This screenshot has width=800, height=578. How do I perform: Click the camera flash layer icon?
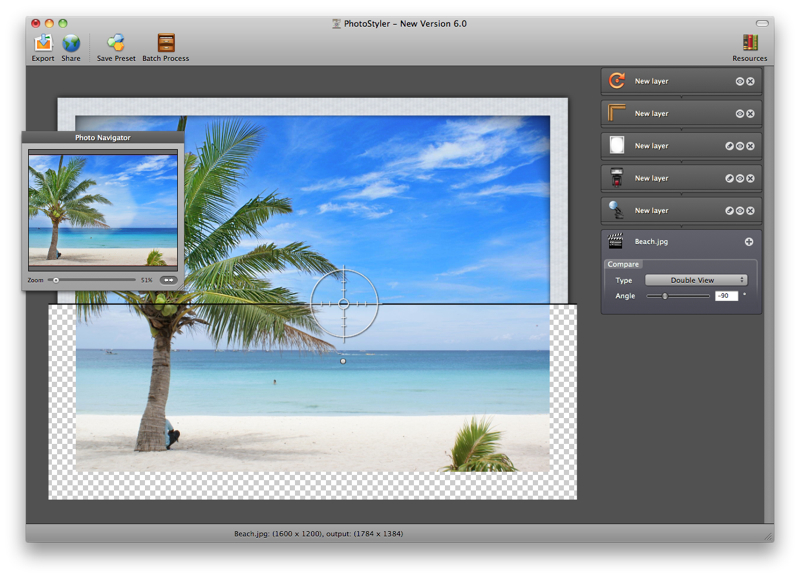(616, 178)
